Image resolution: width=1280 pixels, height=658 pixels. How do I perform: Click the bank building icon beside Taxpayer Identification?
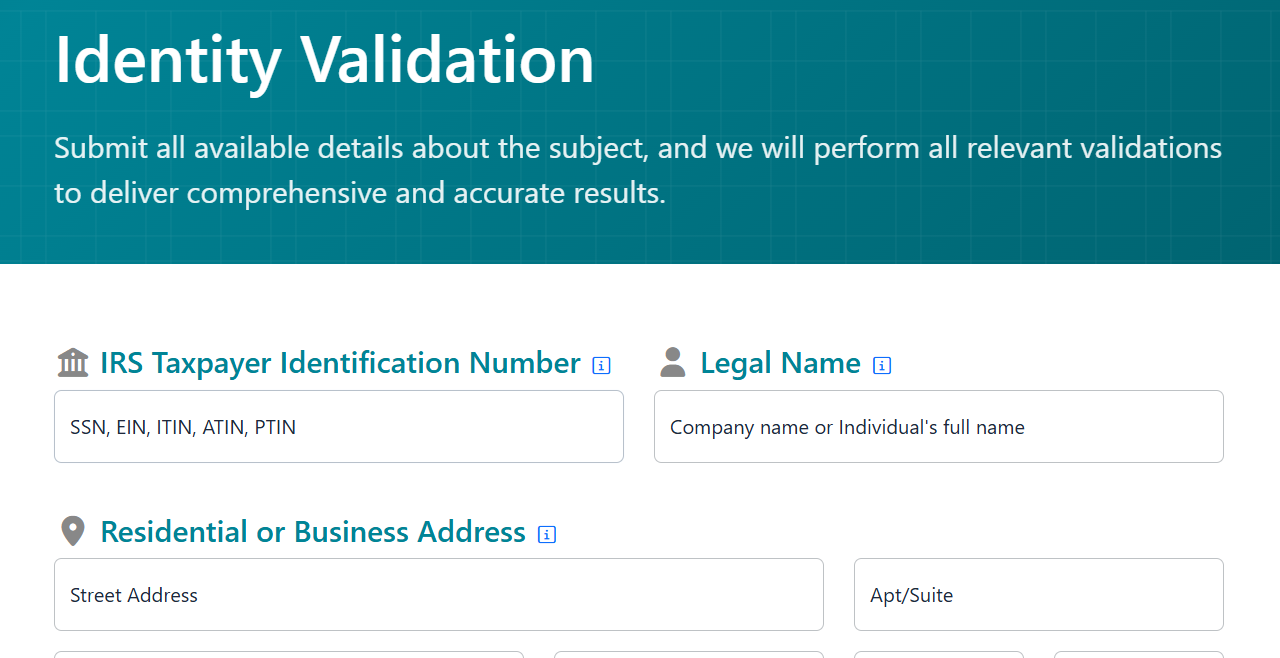(x=73, y=362)
